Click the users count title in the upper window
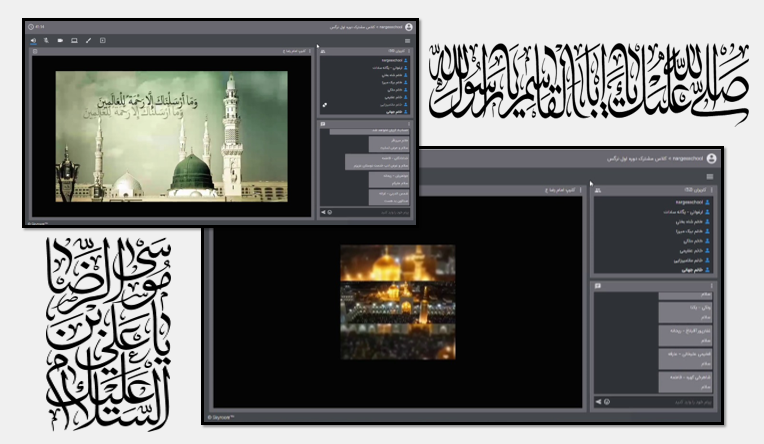 [x=397, y=51]
